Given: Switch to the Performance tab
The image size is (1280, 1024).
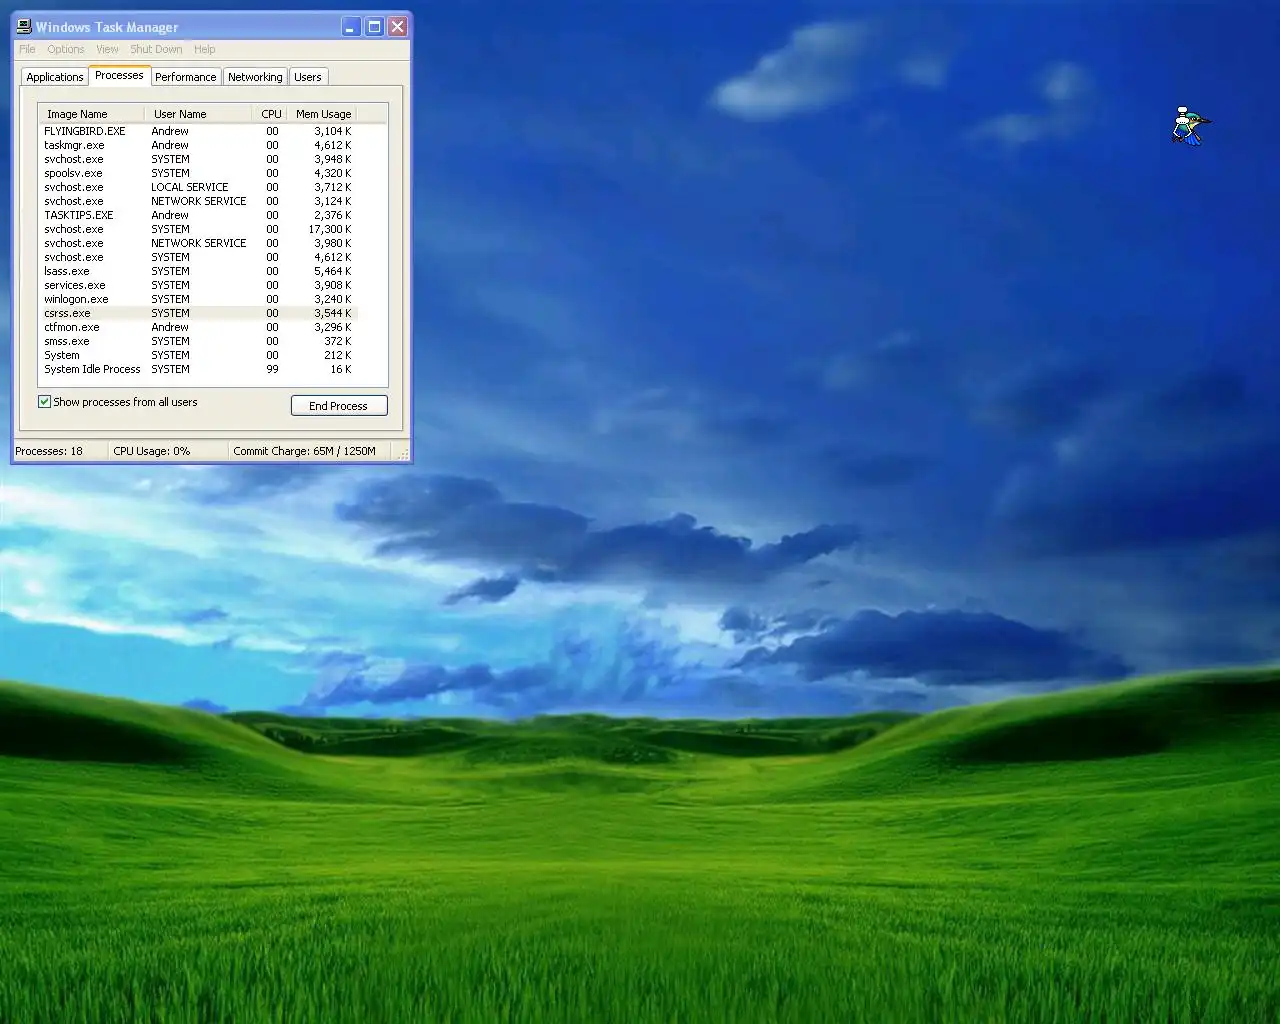Looking at the screenshot, I should click(x=185, y=77).
